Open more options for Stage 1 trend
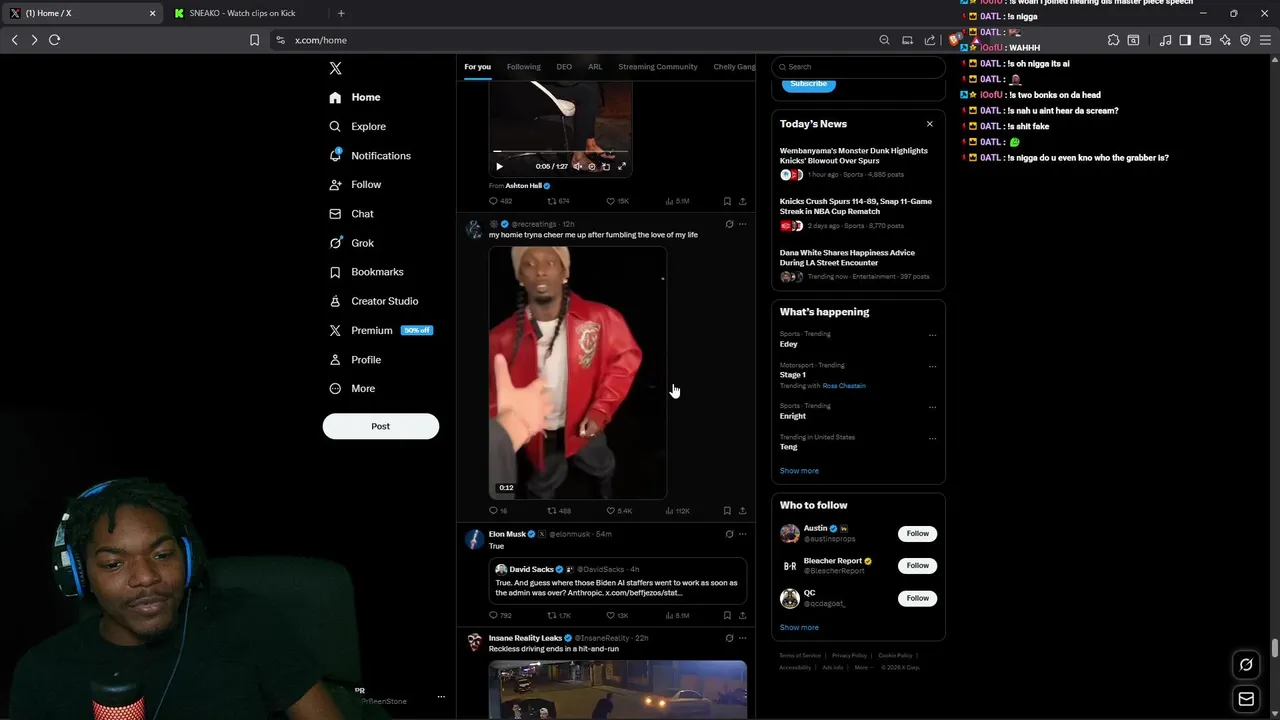The width and height of the screenshot is (1280, 720). [932, 366]
